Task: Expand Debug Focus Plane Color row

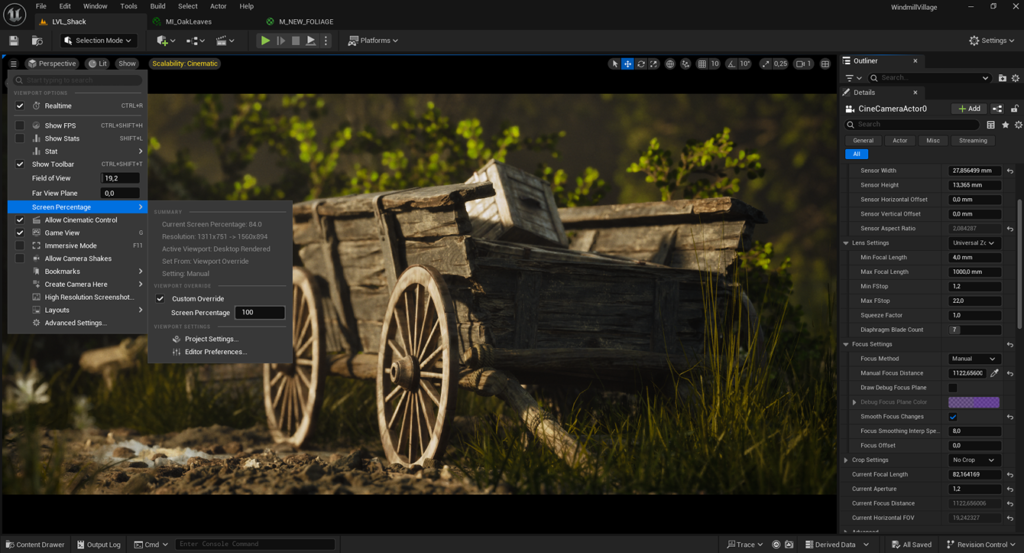Action: (x=855, y=402)
